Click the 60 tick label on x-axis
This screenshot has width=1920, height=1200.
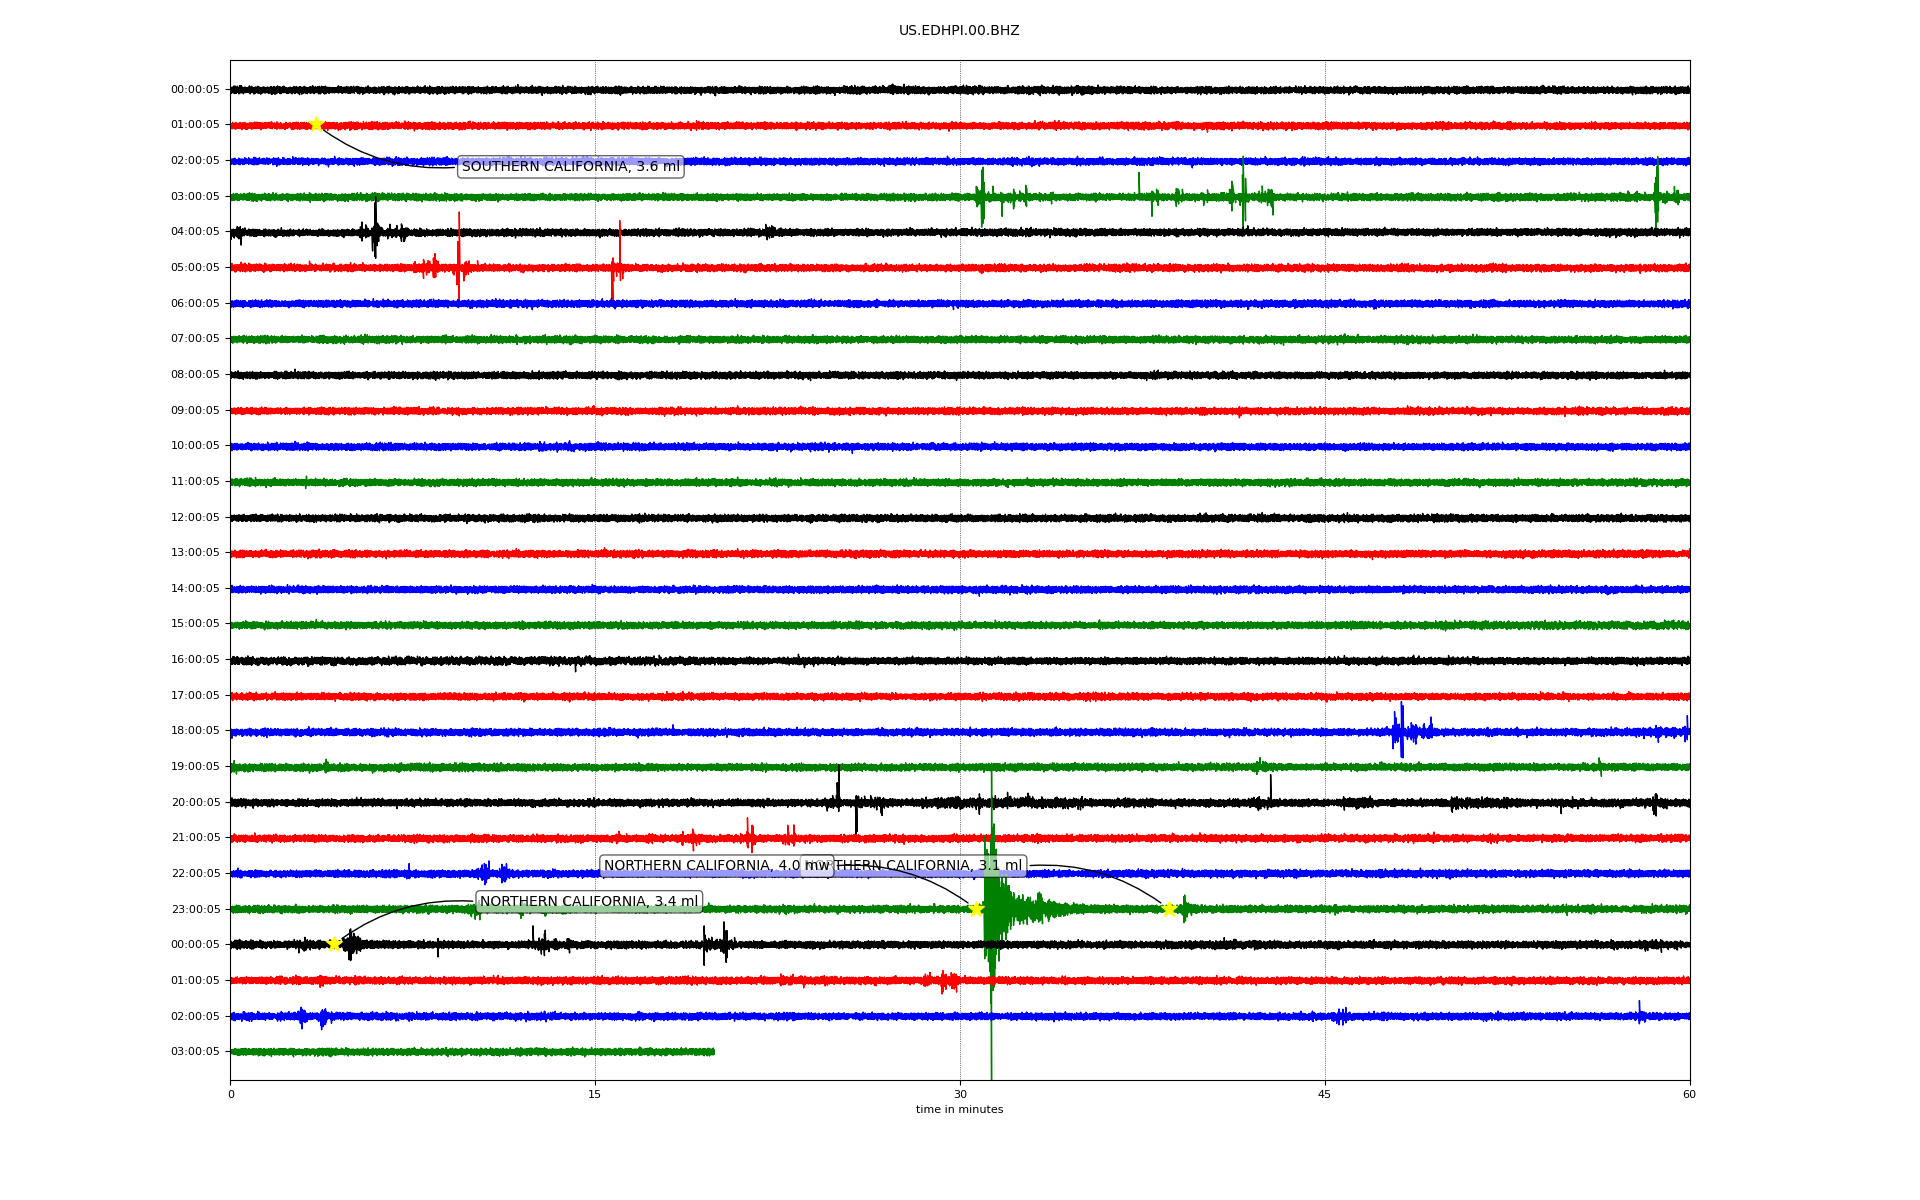point(1688,1094)
